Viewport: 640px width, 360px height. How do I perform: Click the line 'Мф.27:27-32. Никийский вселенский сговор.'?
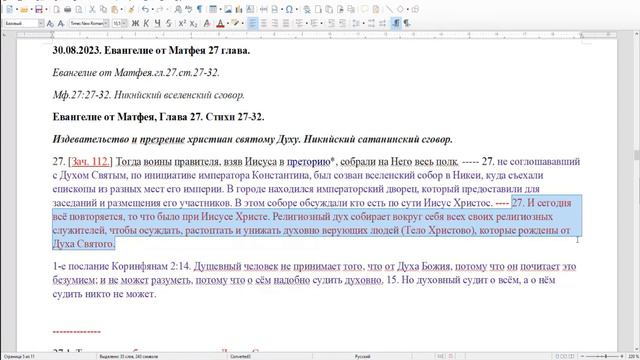click(149, 95)
